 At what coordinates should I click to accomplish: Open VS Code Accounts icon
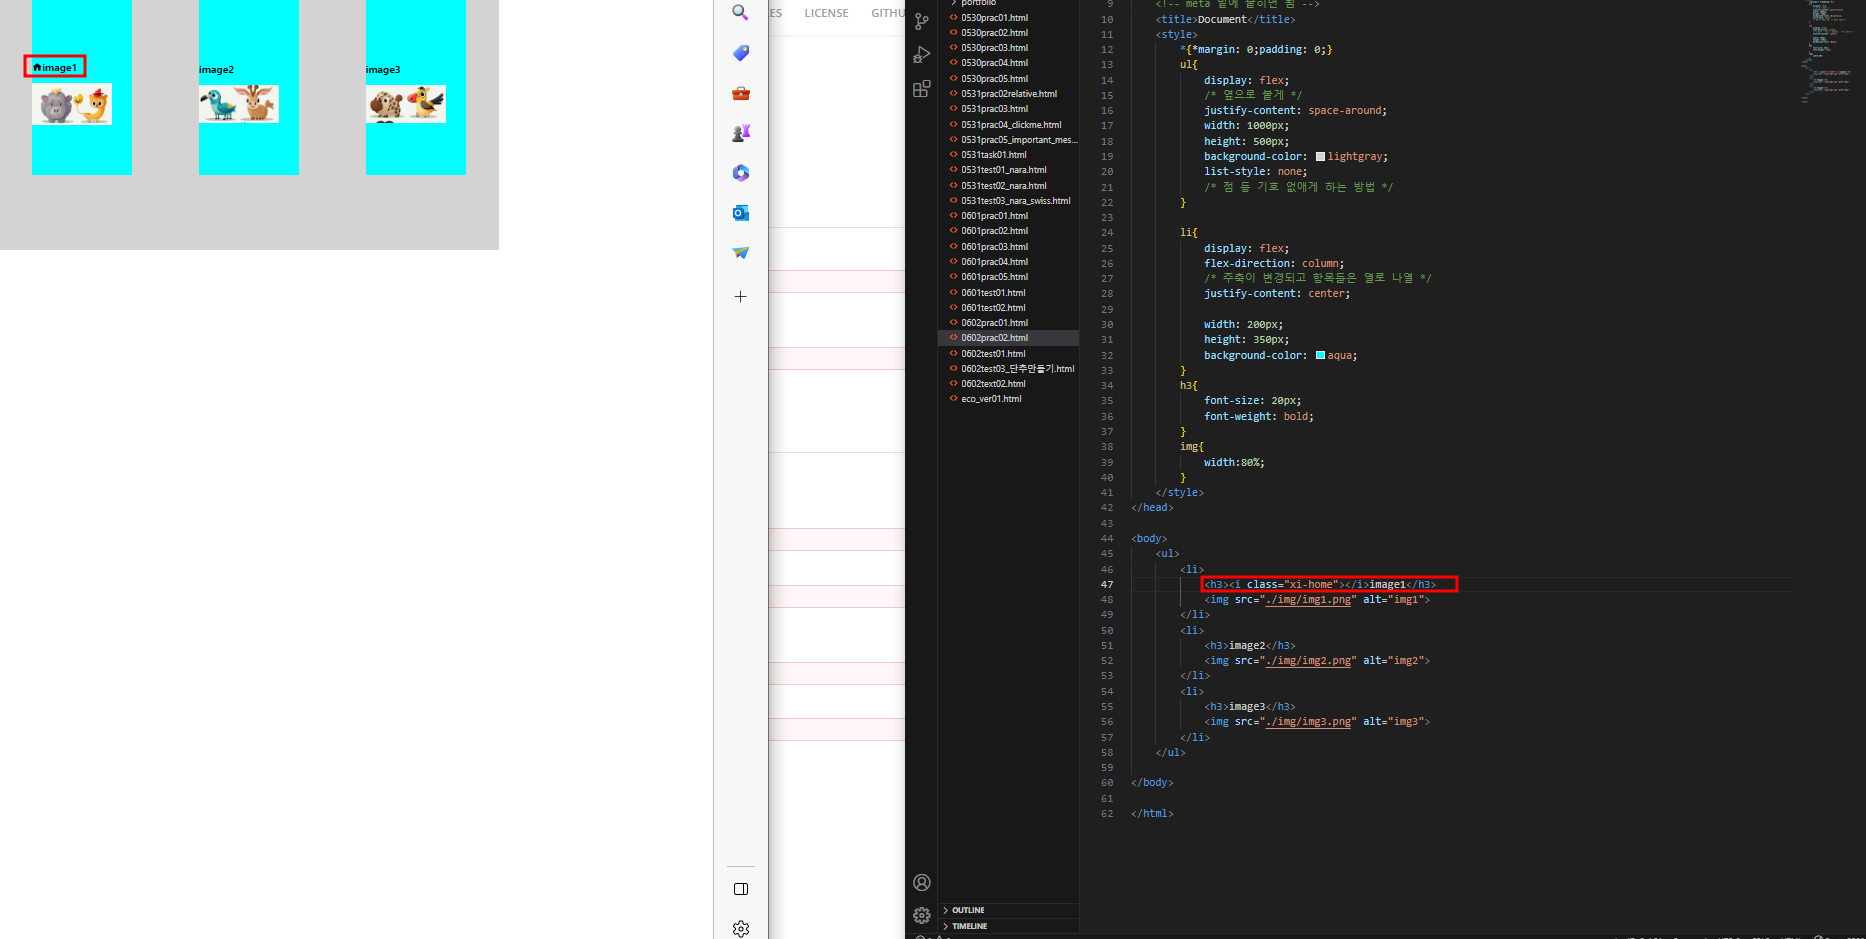click(921, 882)
